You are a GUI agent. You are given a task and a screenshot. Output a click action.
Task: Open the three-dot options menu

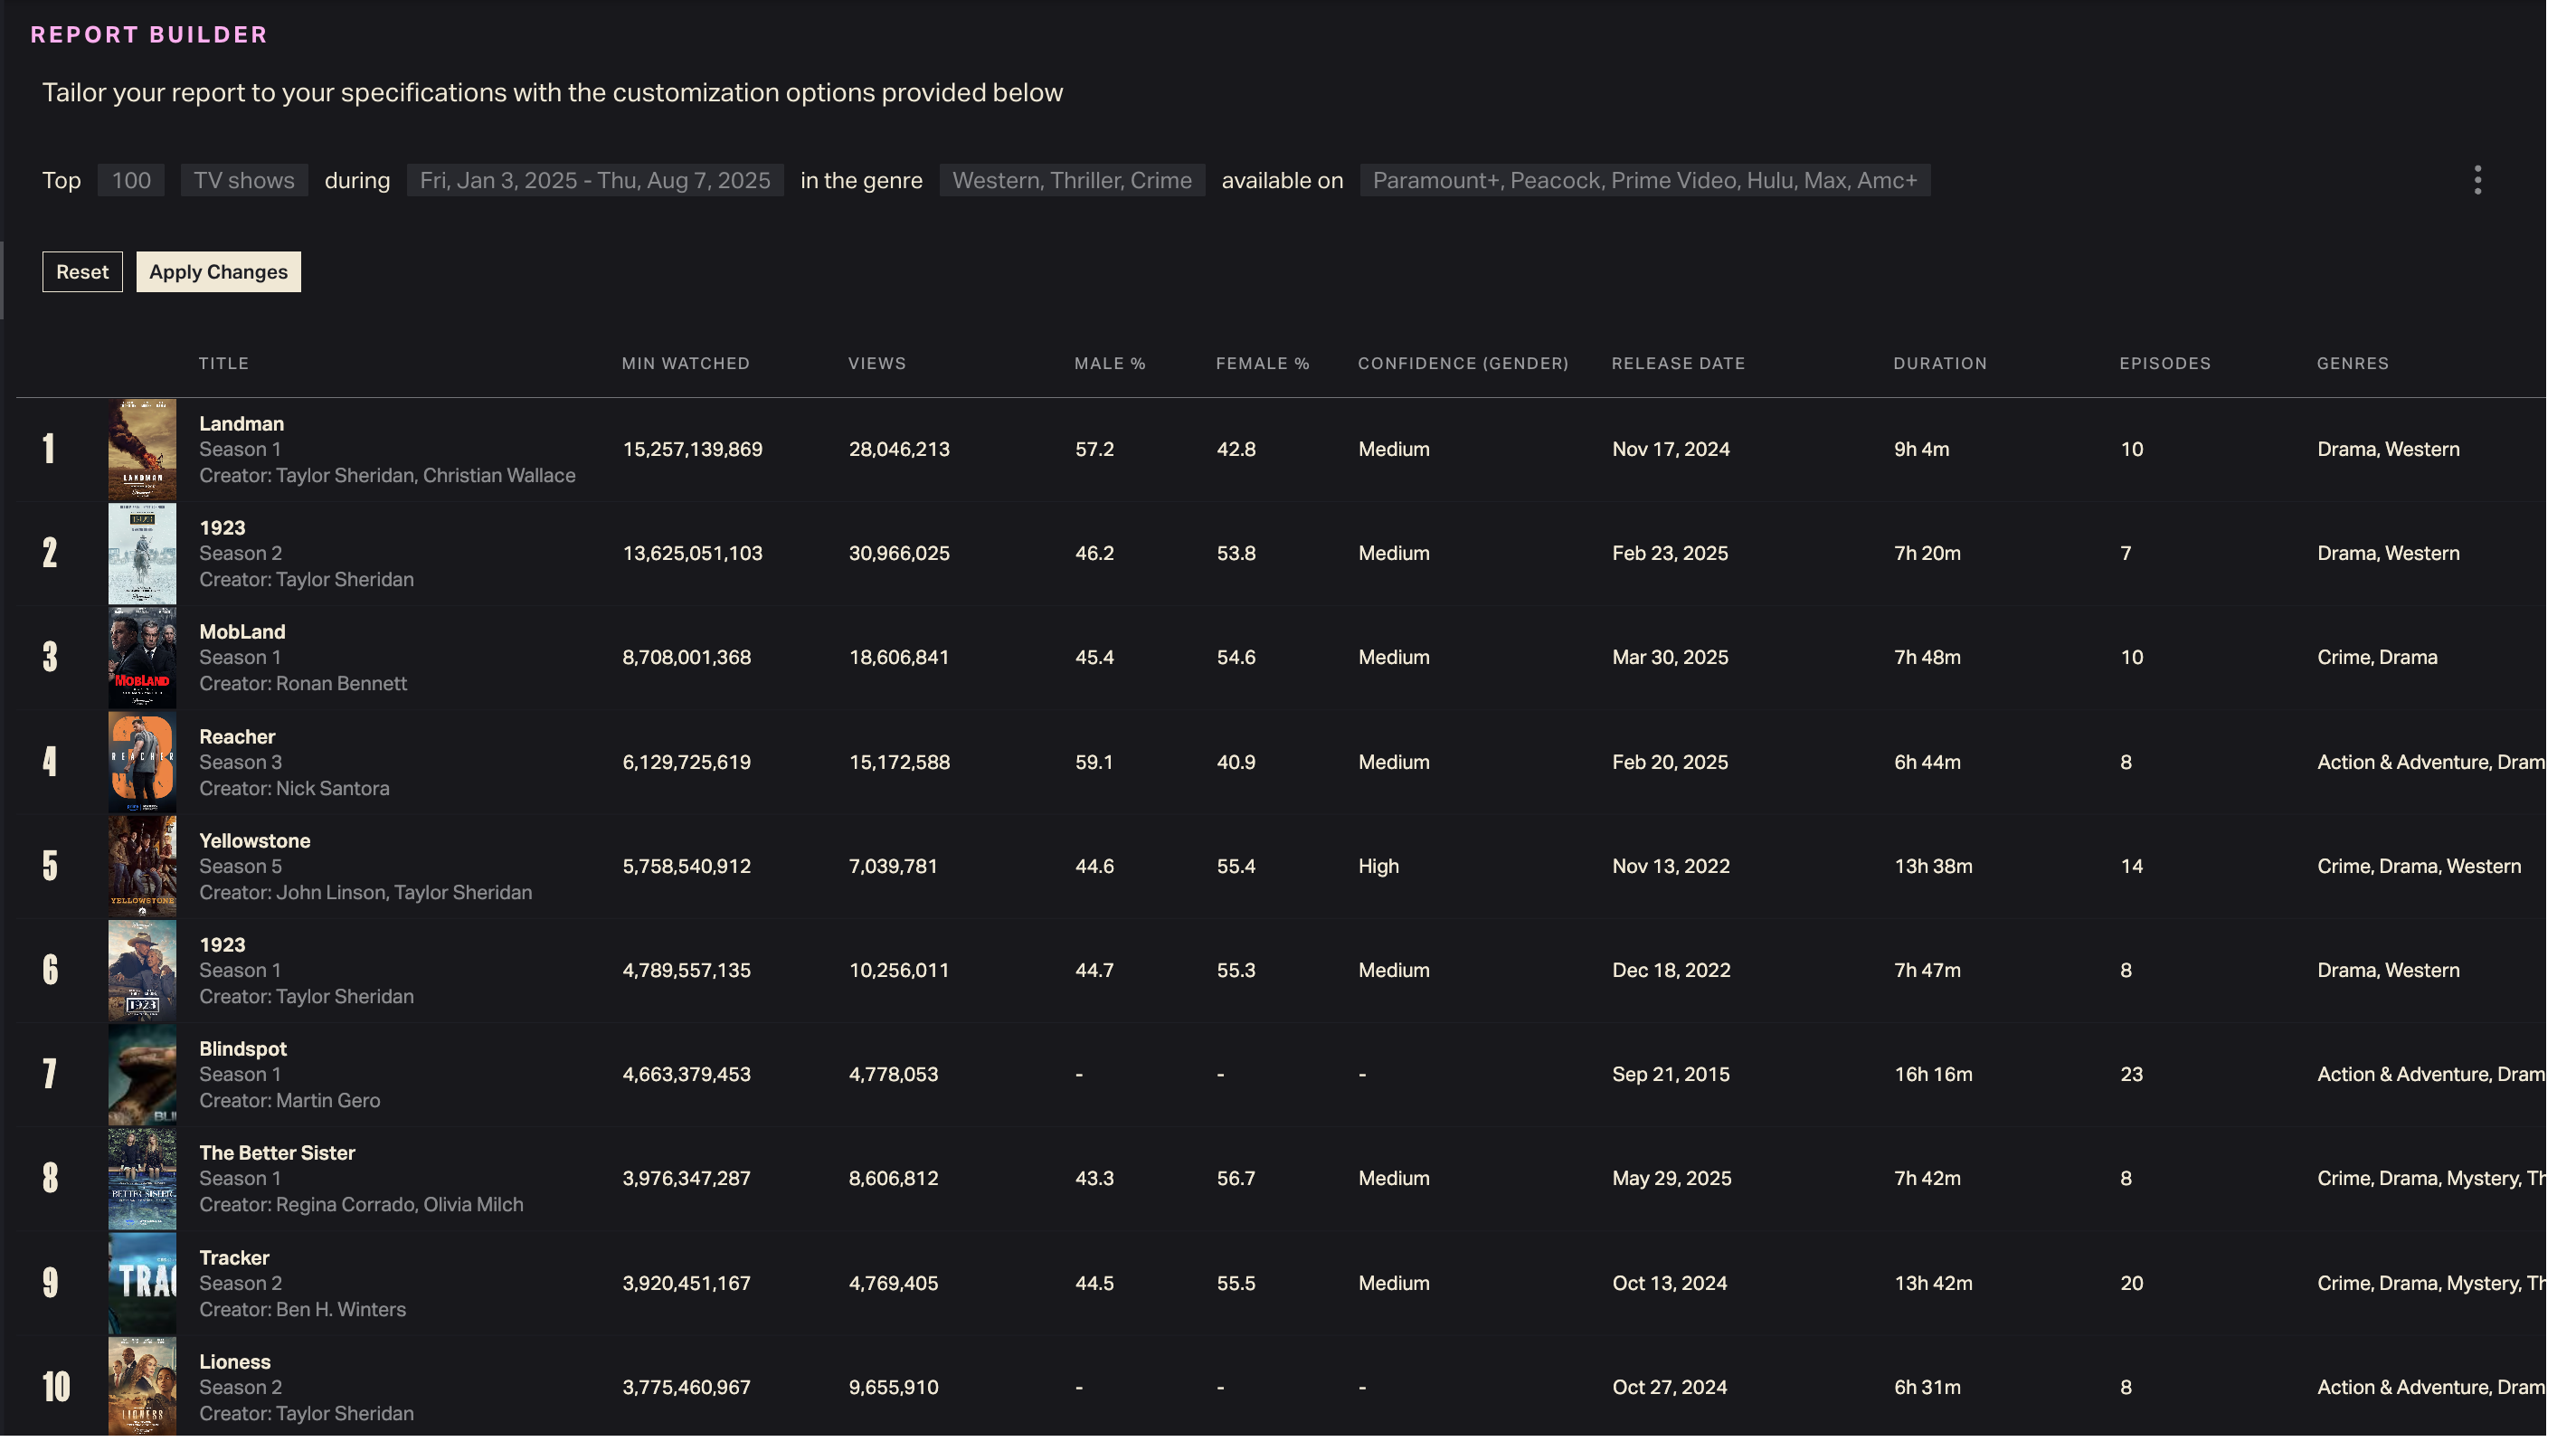tap(2477, 180)
